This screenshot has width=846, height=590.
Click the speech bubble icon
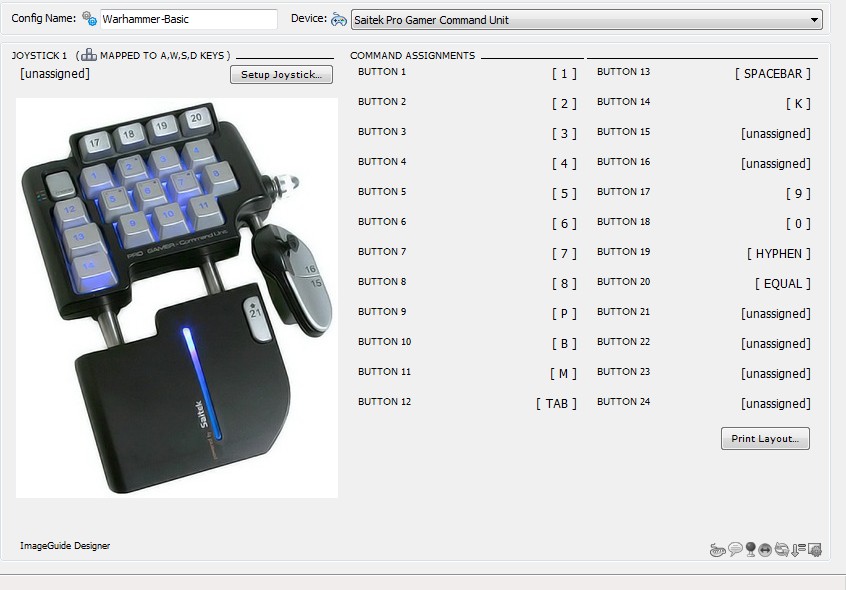(x=734, y=549)
